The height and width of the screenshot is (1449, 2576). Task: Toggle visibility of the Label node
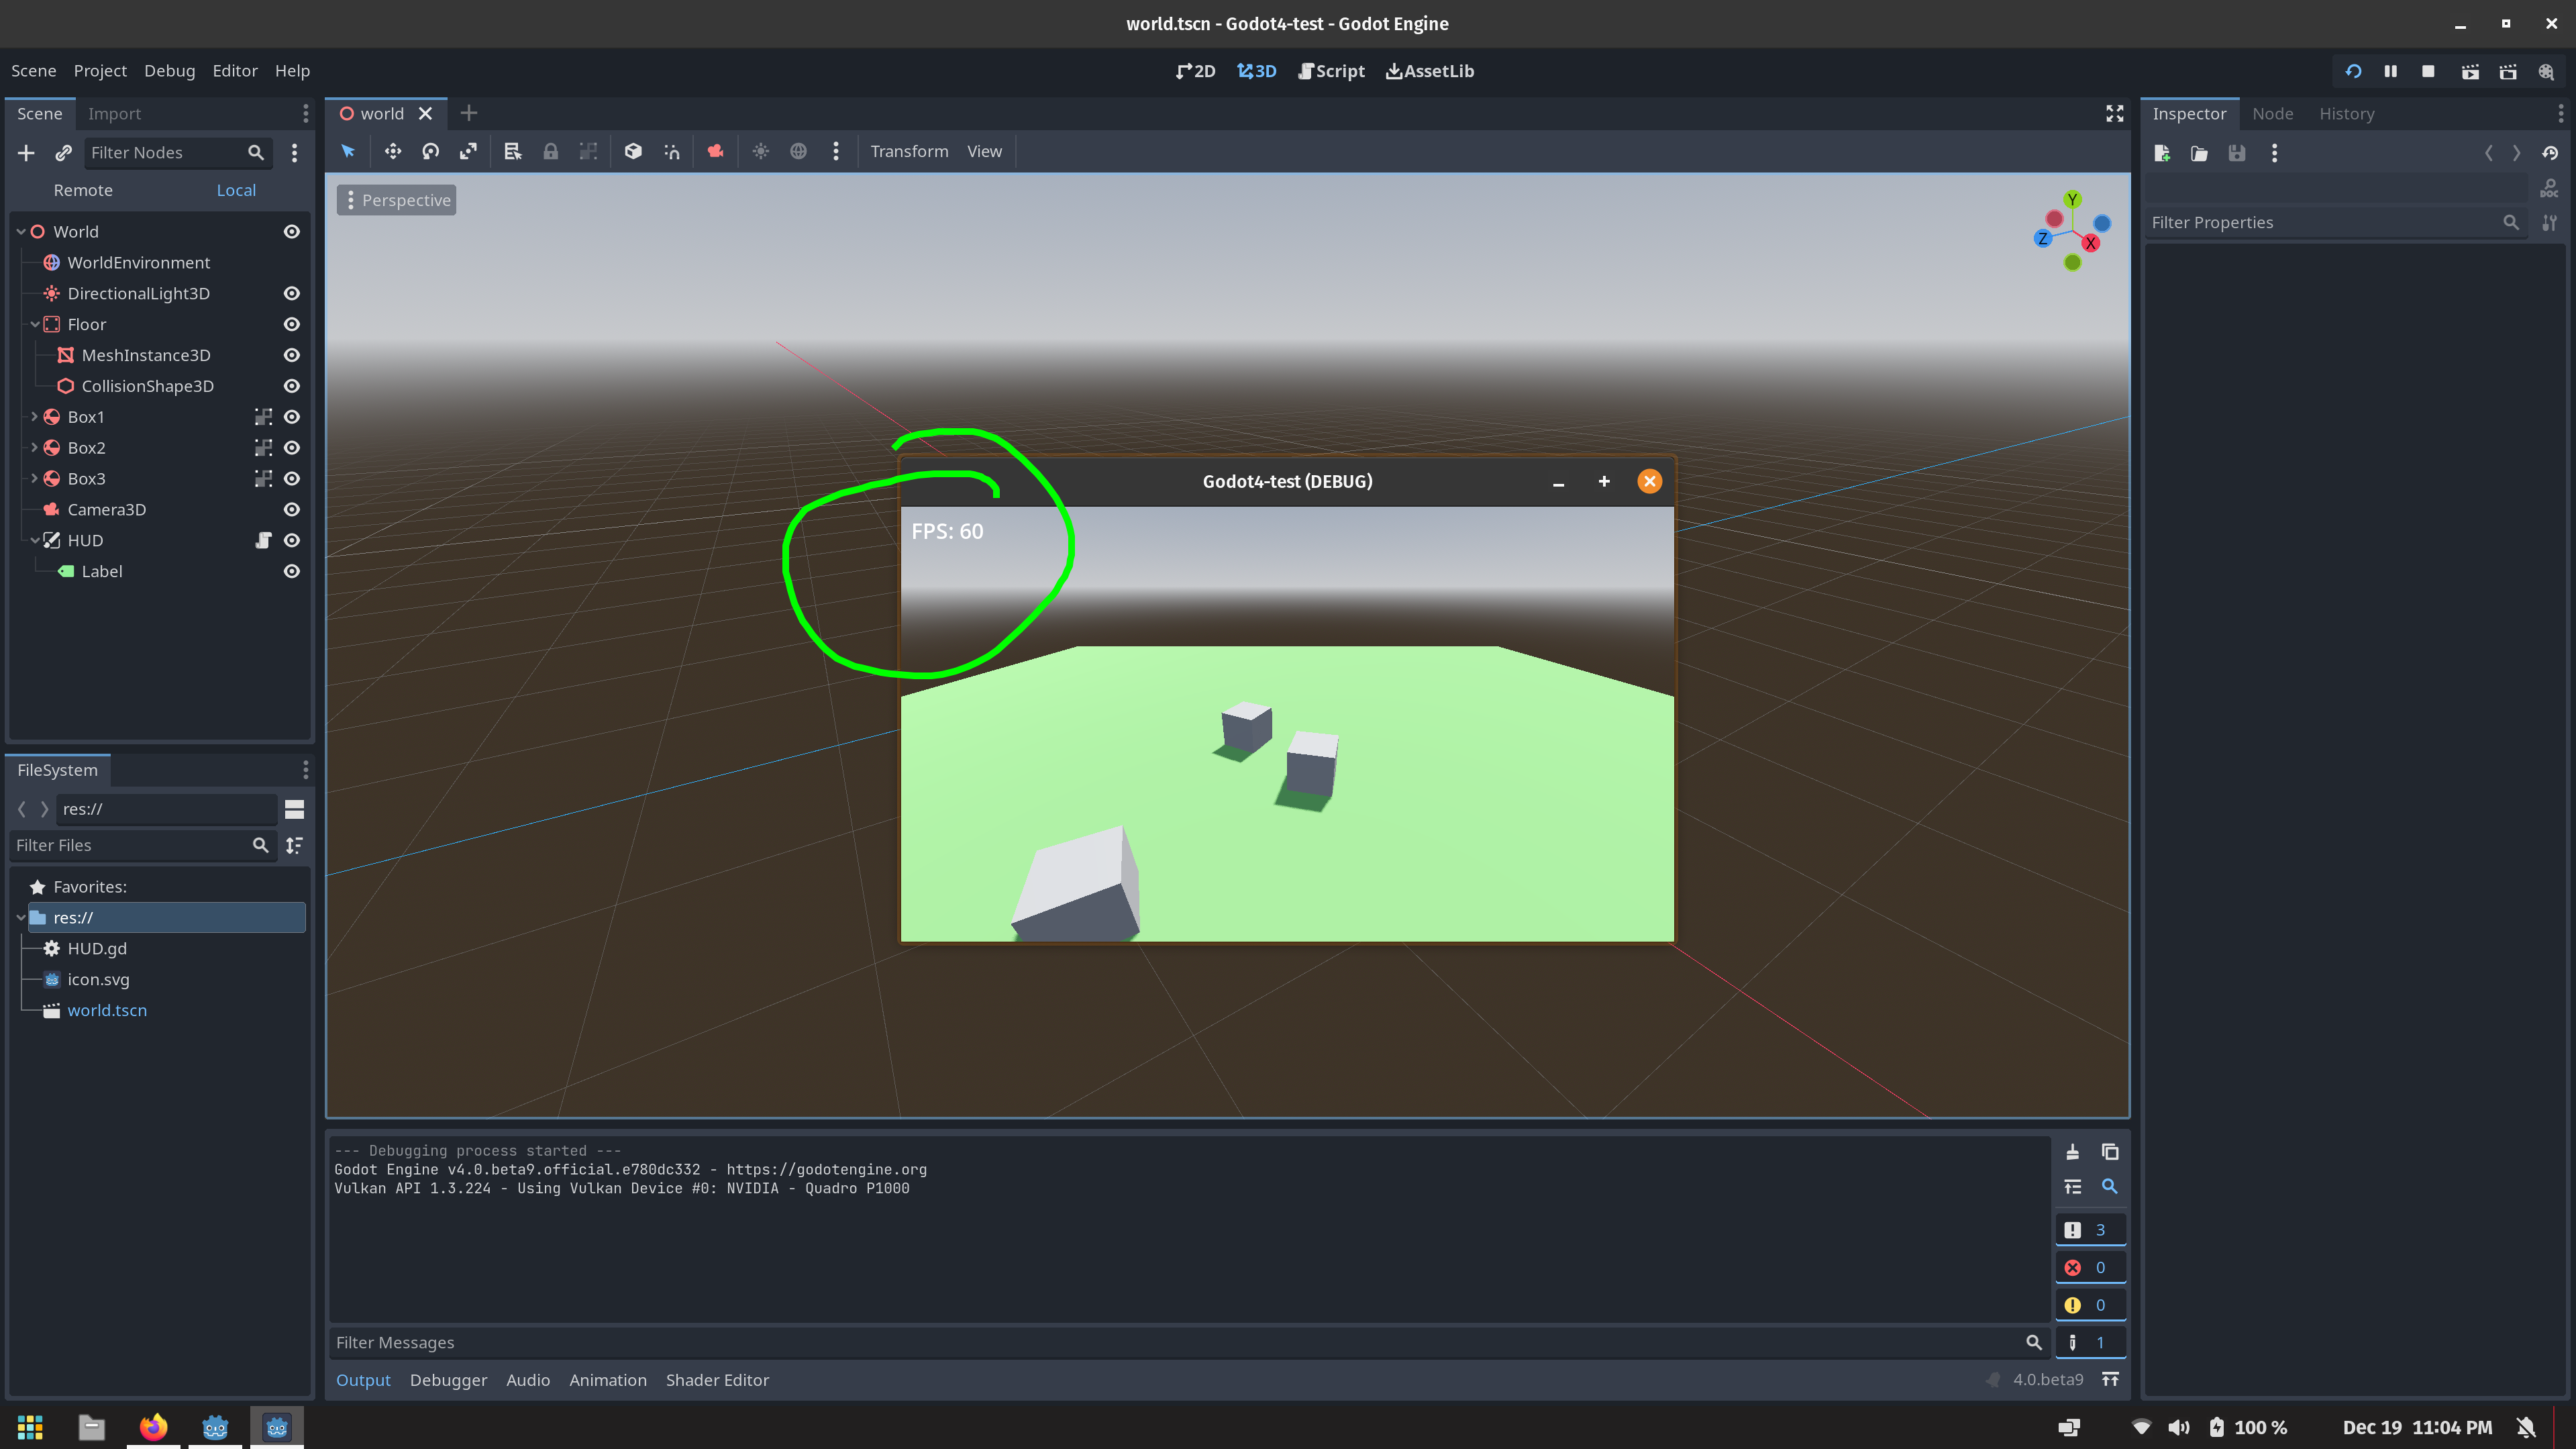291,571
